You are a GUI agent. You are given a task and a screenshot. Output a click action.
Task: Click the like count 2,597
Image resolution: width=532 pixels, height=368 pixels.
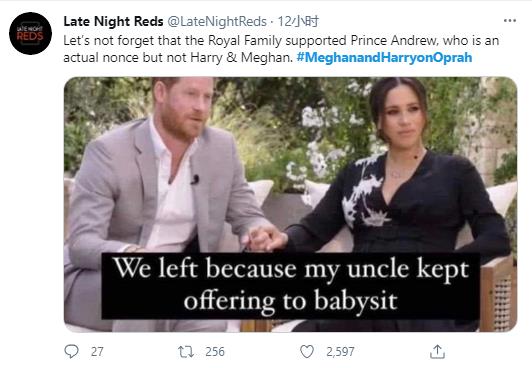[x=340, y=352]
